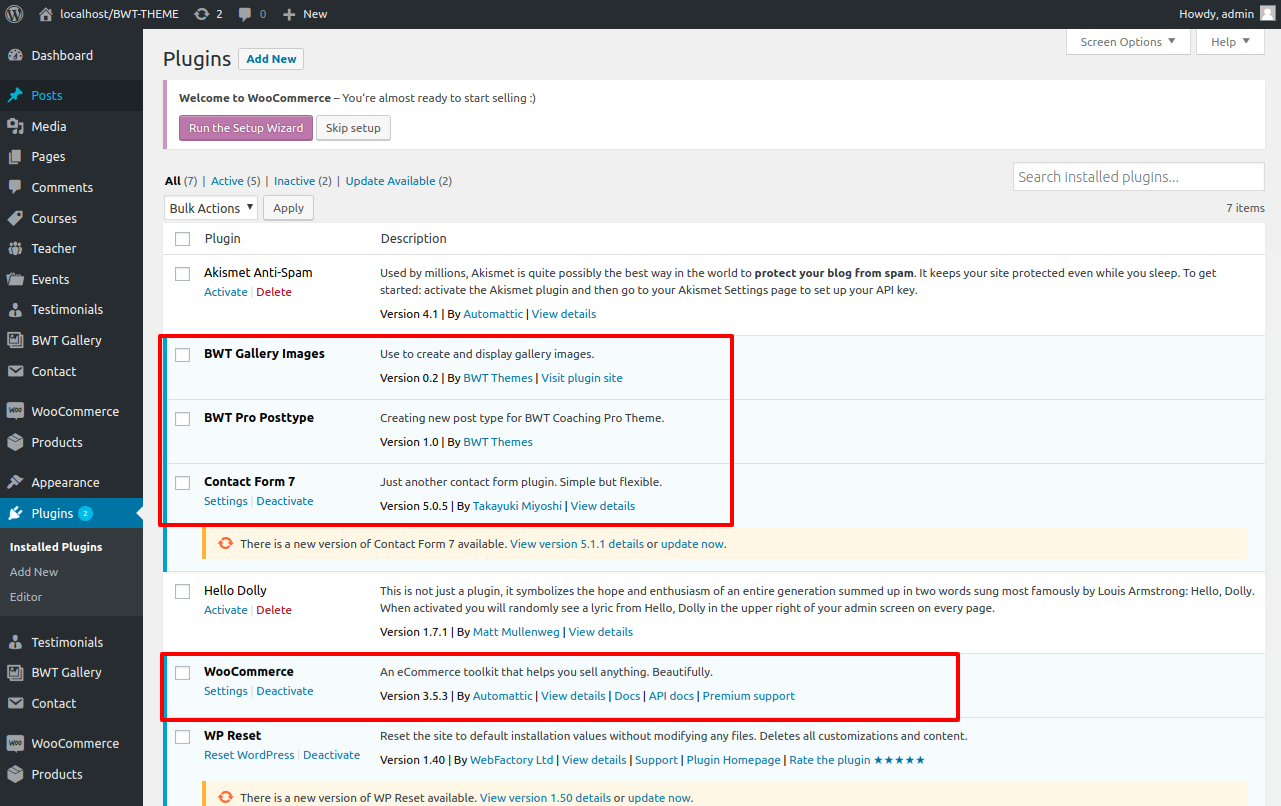The width and height of the screenshot is (1281, 806).
Task: Filter plugins by Inactive
Action: (x=294, y=181)
